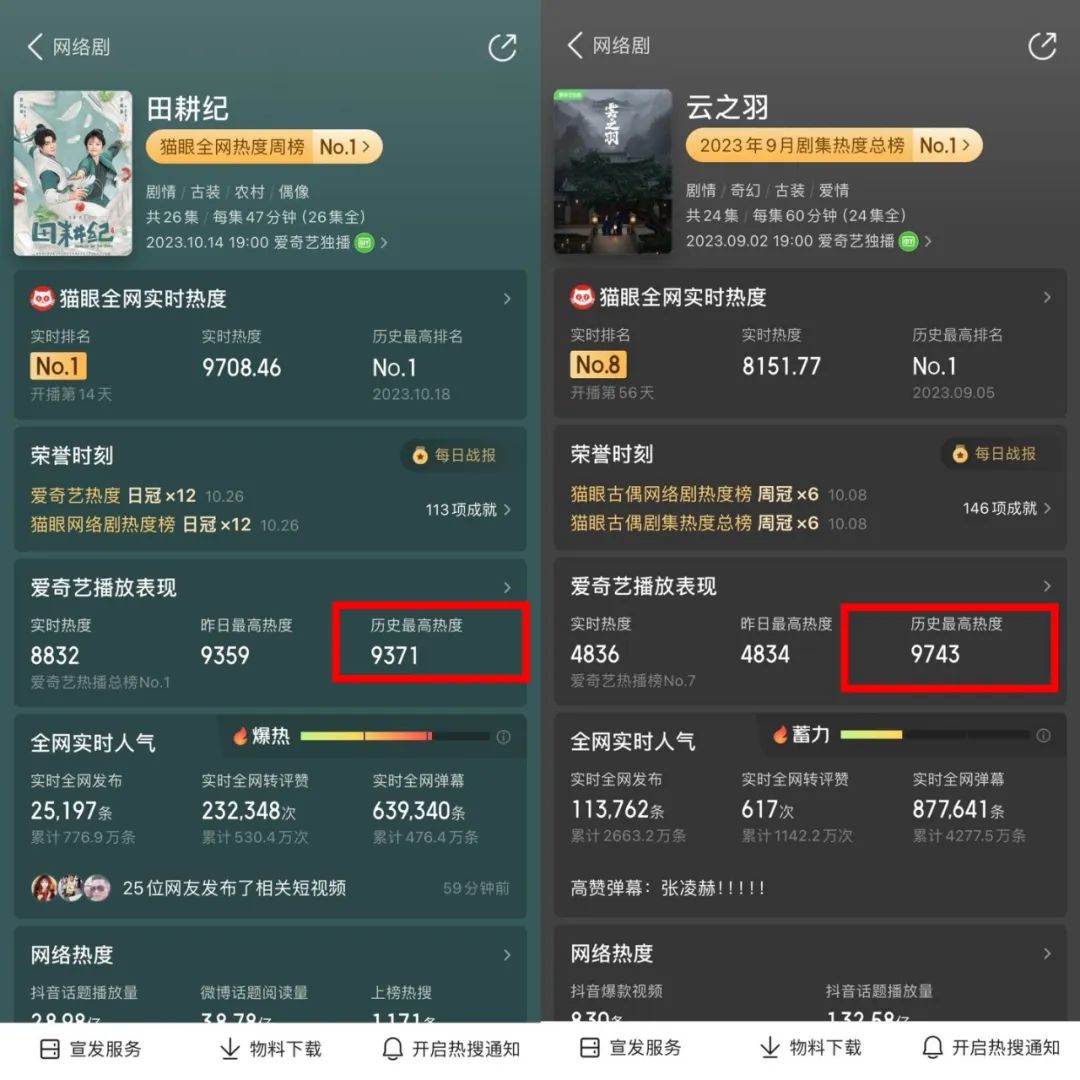This screenshot has width=1080, height=1080.
Task: Go back from 田耕纪 page
Action: click(36, 47)
